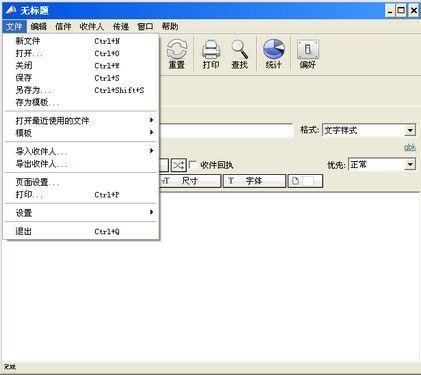Click the 尺寸 size button
The width and height of the screenshot is (421, 375).
[x=190, y=181]
